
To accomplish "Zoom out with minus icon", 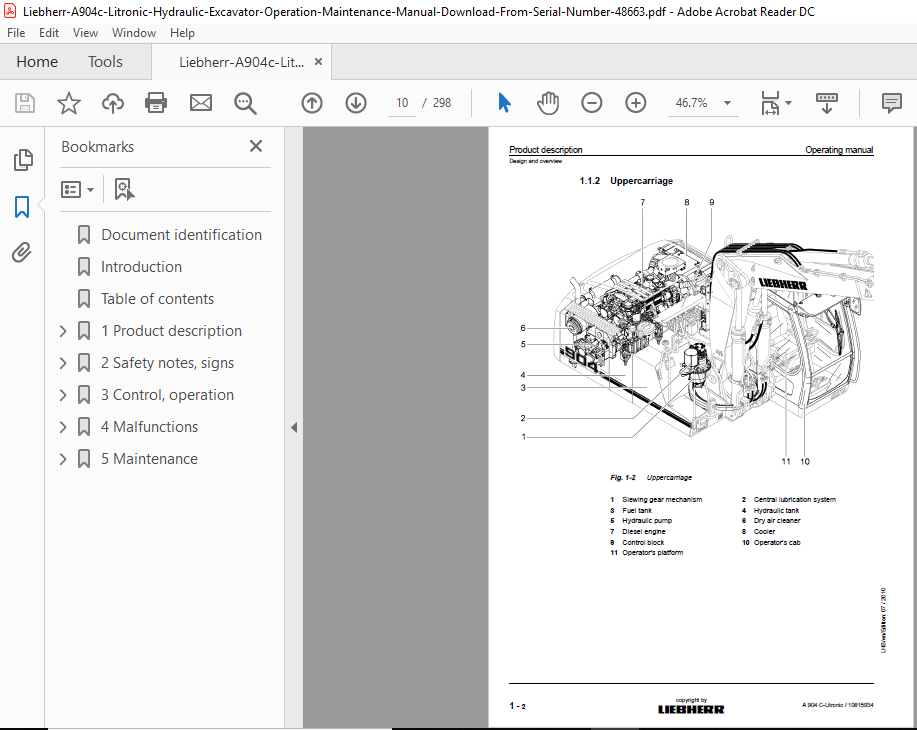I will (592, 103).
